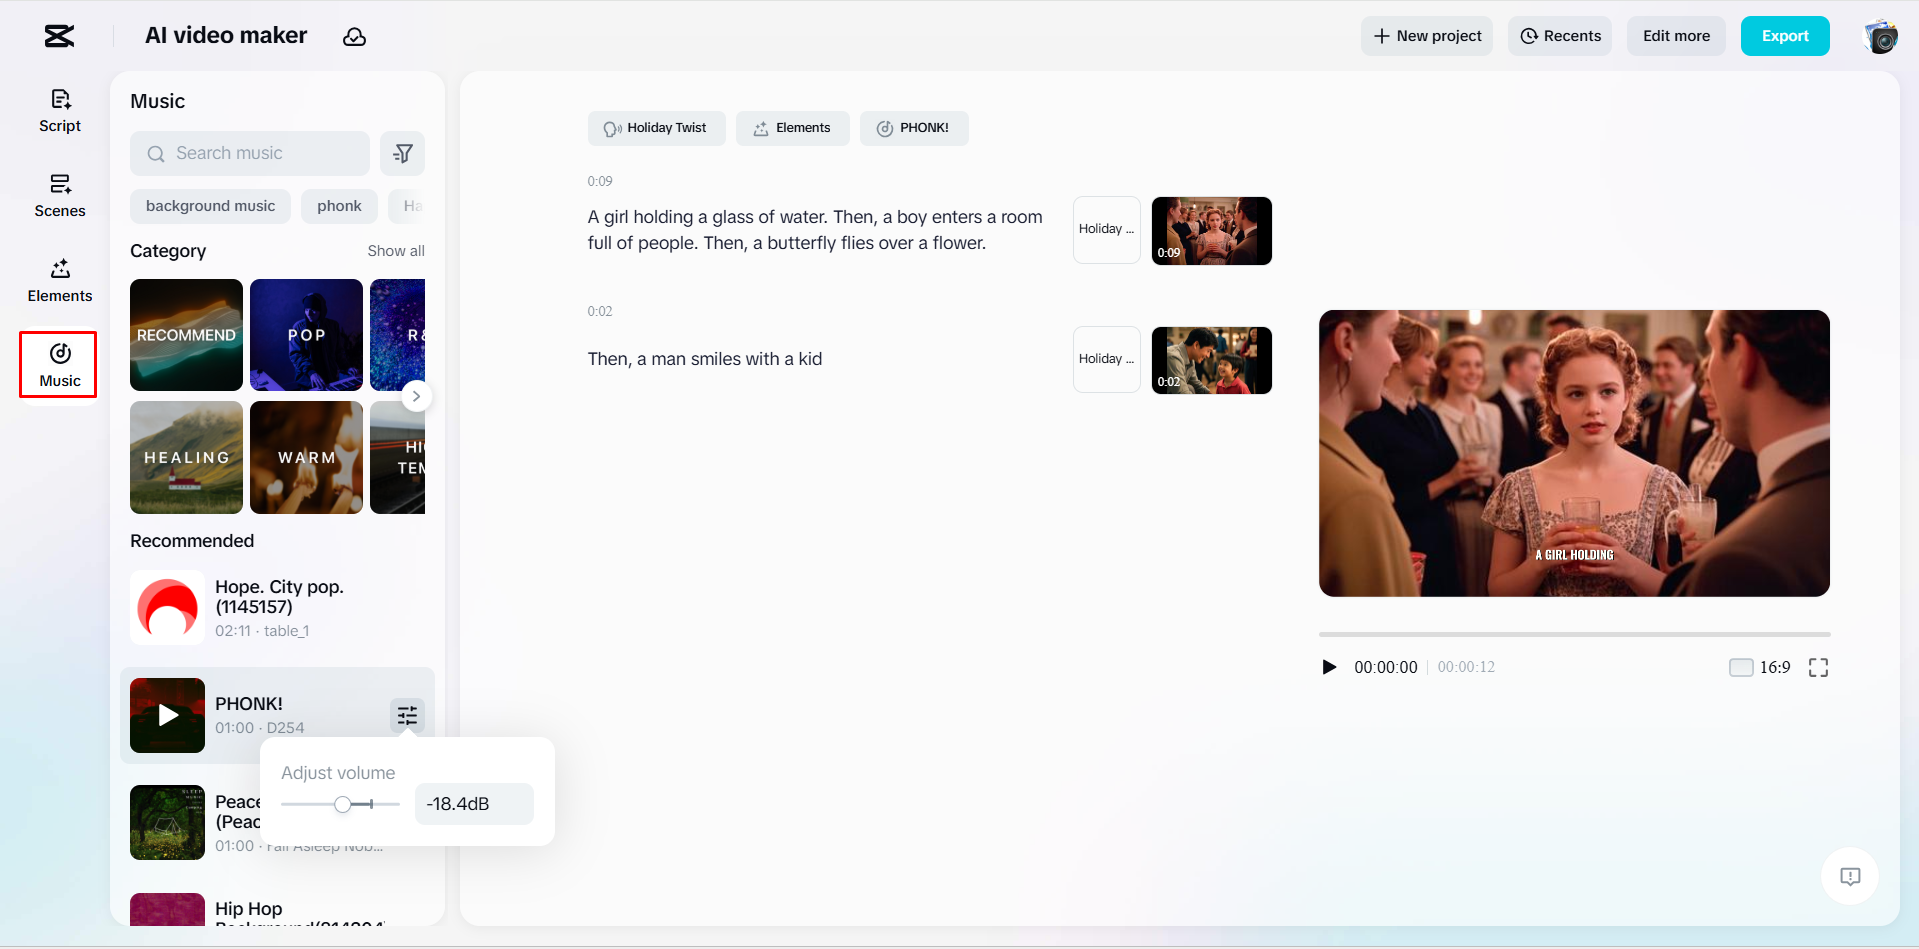Select the 0:09 scene thumbnail

[x=1212, y=231]
